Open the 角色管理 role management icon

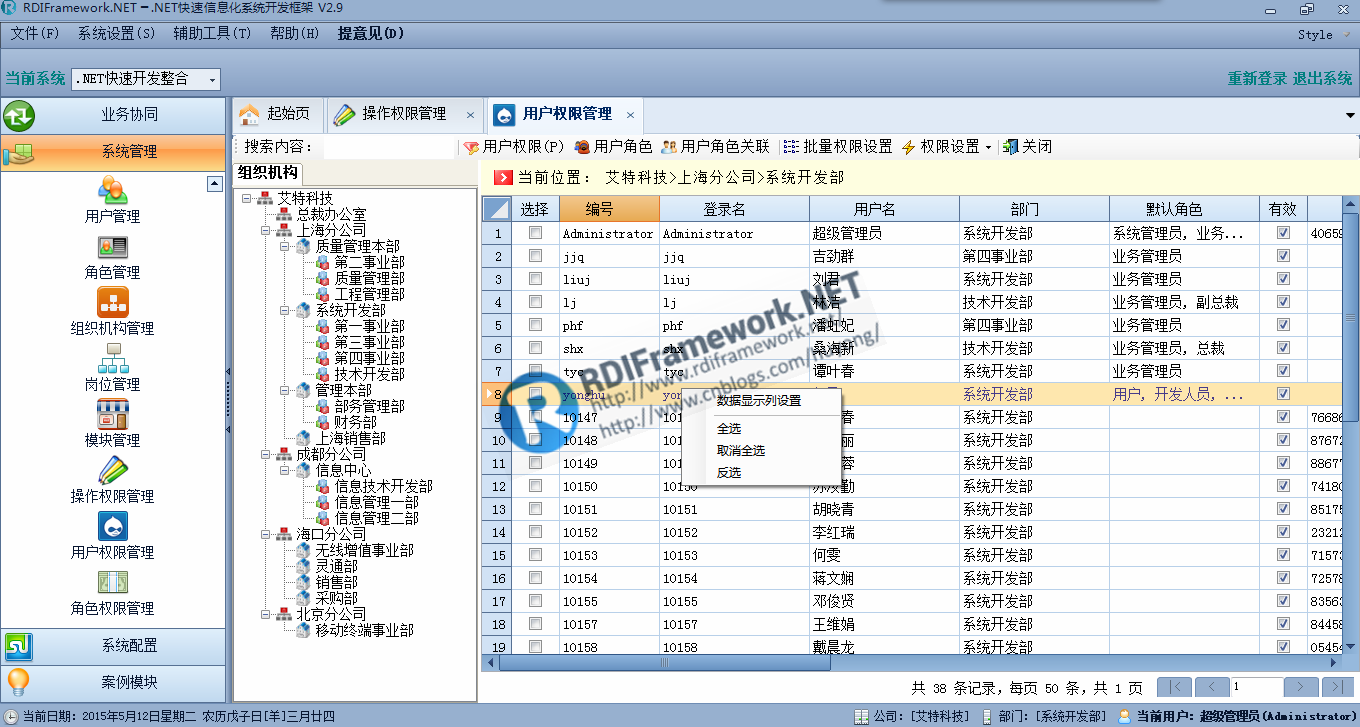click(112, 246)
